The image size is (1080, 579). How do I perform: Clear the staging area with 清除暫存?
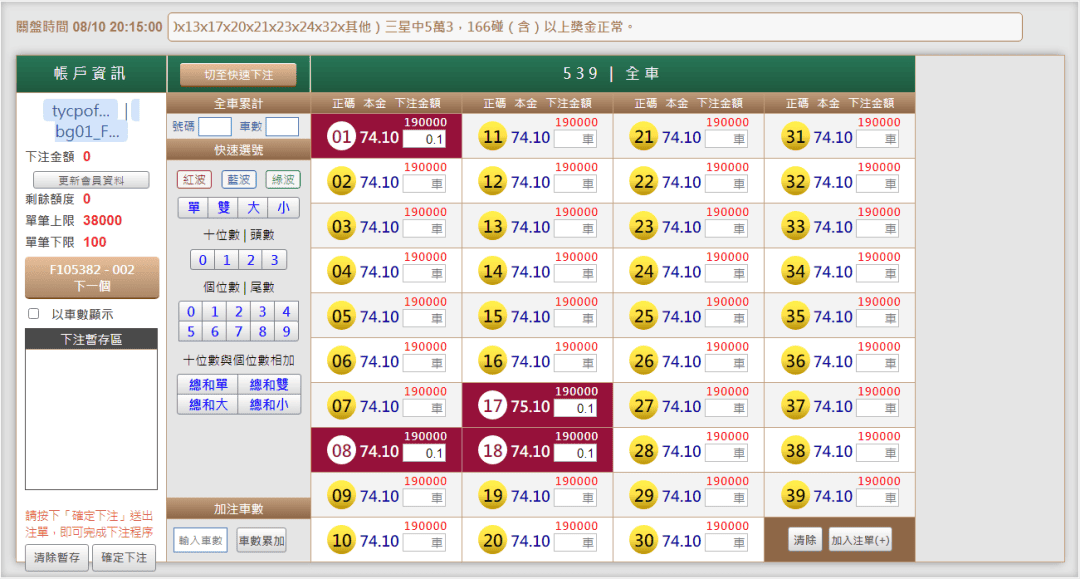tap(56, 557)
